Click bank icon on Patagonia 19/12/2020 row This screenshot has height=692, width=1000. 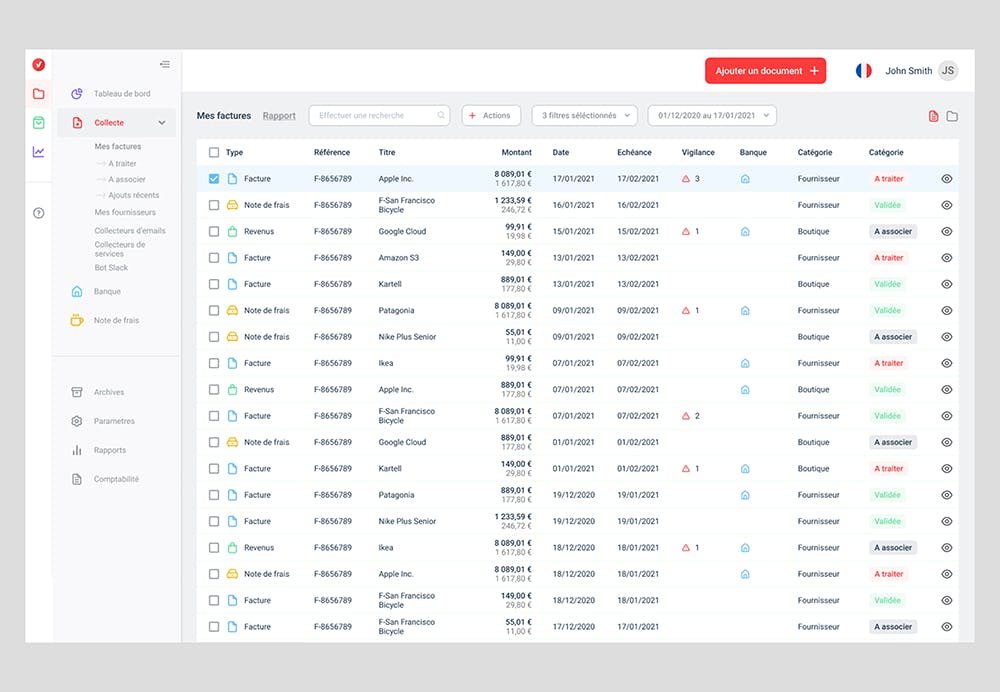745,495
